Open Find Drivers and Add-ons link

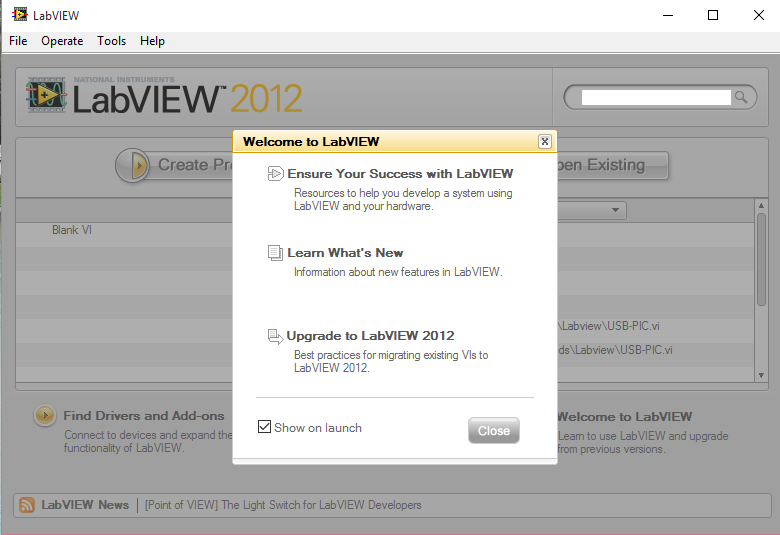[144, 416]
